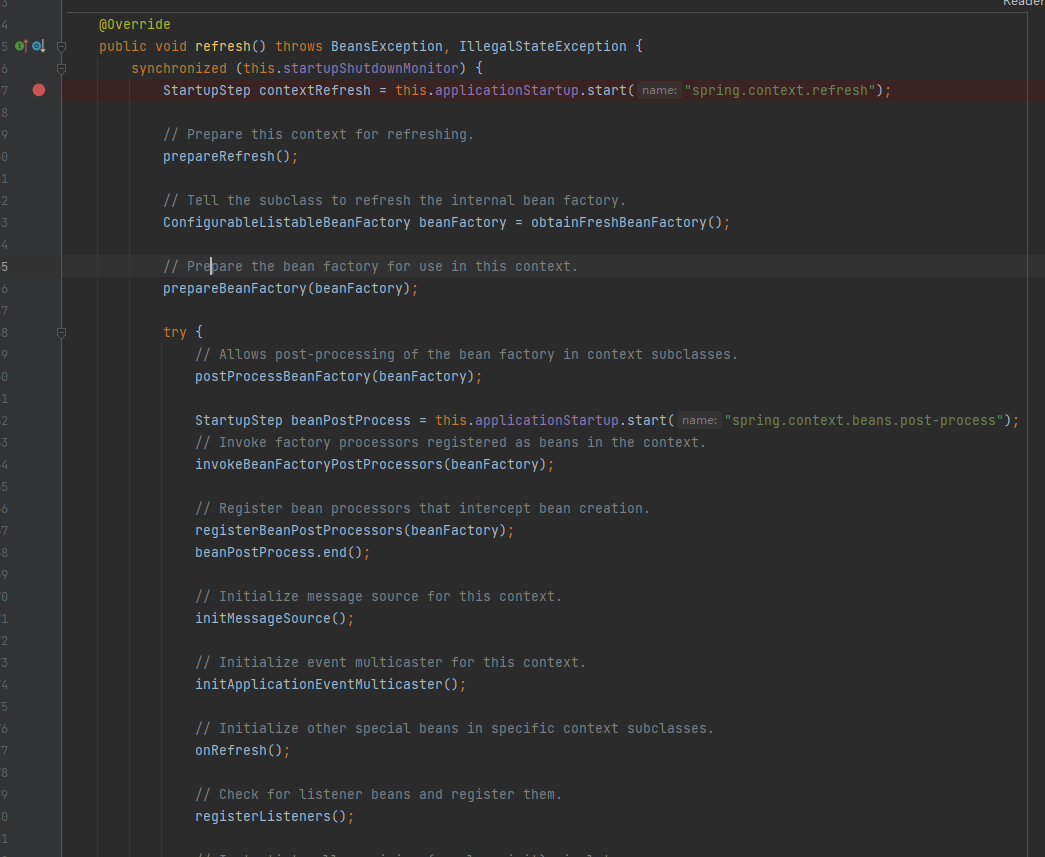
Task: Click the obtainFreshBeanFactory() call
Action: pyautogui.click(x=626, y=223)
